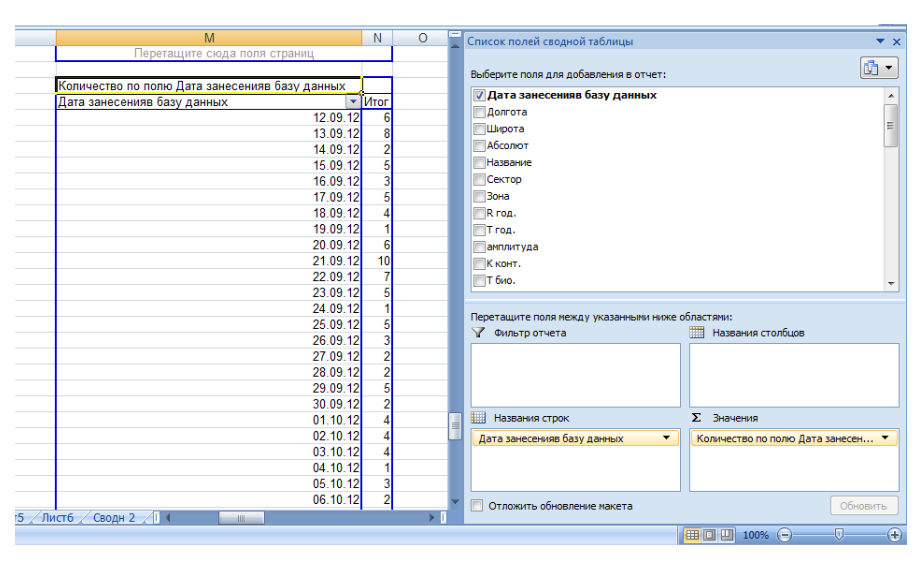The height and width of the screenshot is (585, 919).
Task: Switch to Page Break Preview icon
Action: [x=727, y=535]
